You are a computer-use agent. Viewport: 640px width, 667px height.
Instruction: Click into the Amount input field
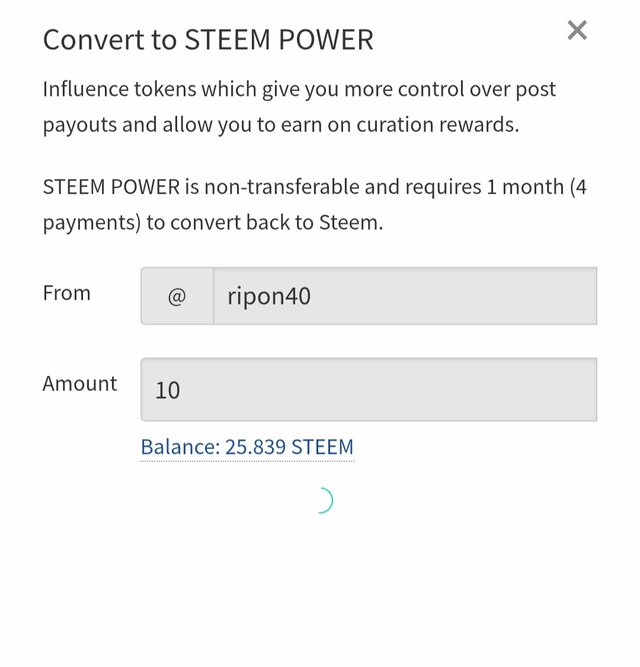point(368,389)
